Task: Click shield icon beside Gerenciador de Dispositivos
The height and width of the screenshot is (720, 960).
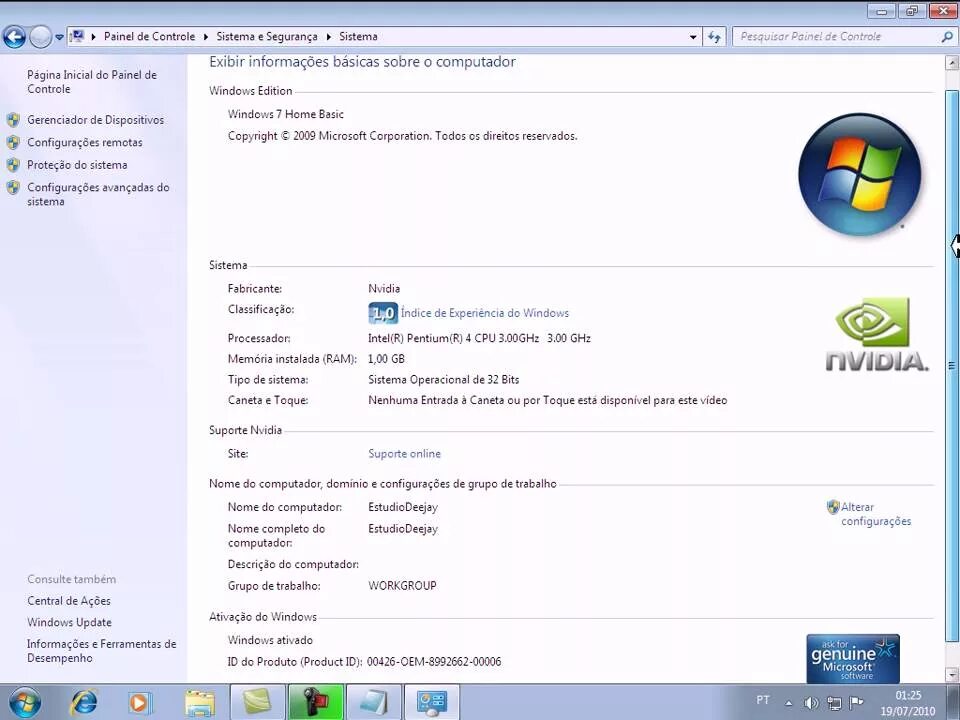Action: tap(13, 120)
